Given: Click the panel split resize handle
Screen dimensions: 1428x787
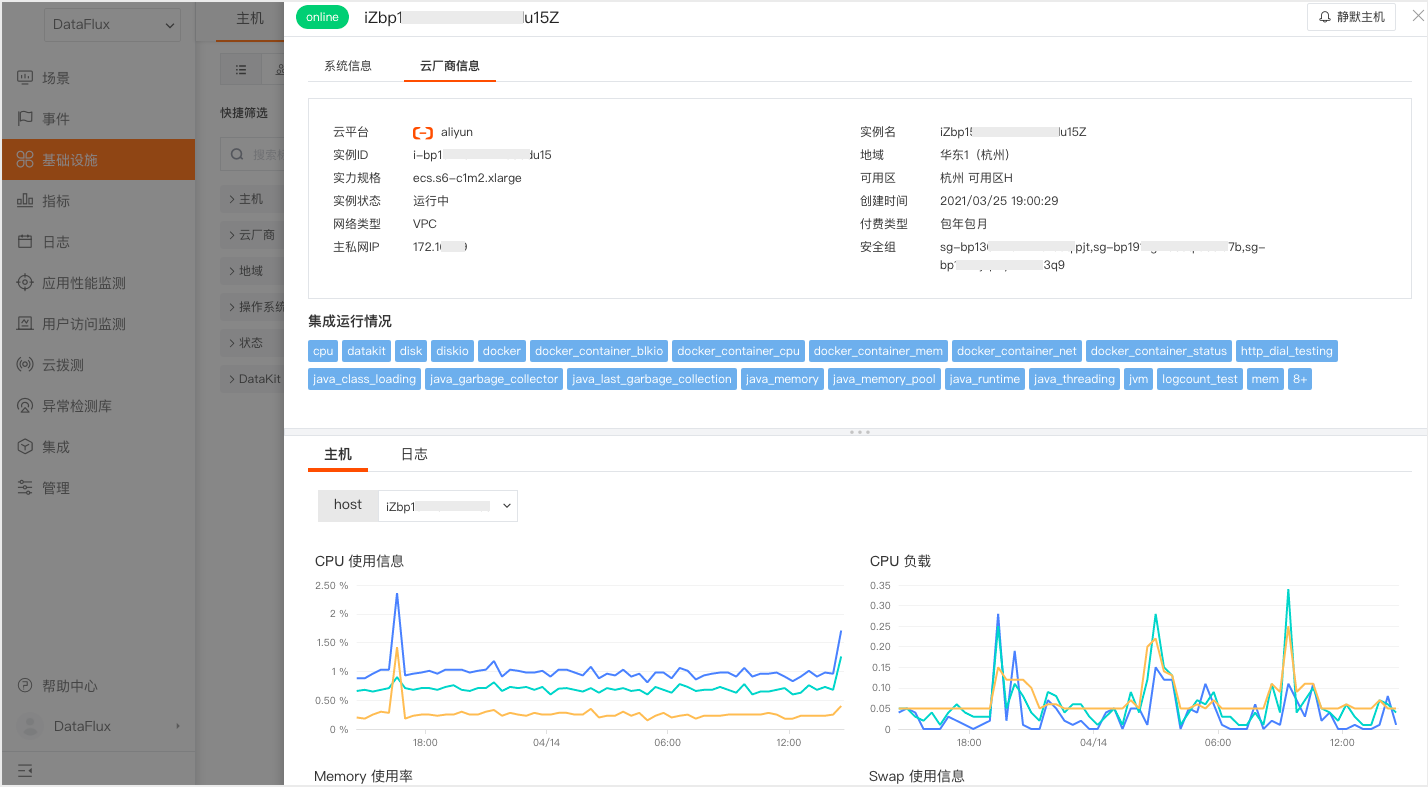Looking at the screenshot, I should coord(859,432).
